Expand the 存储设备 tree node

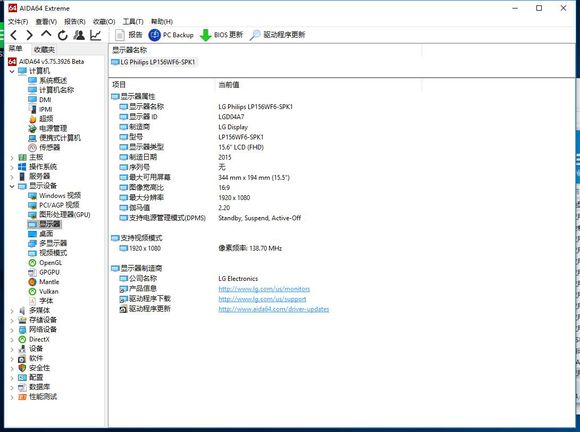click(12, 320)
